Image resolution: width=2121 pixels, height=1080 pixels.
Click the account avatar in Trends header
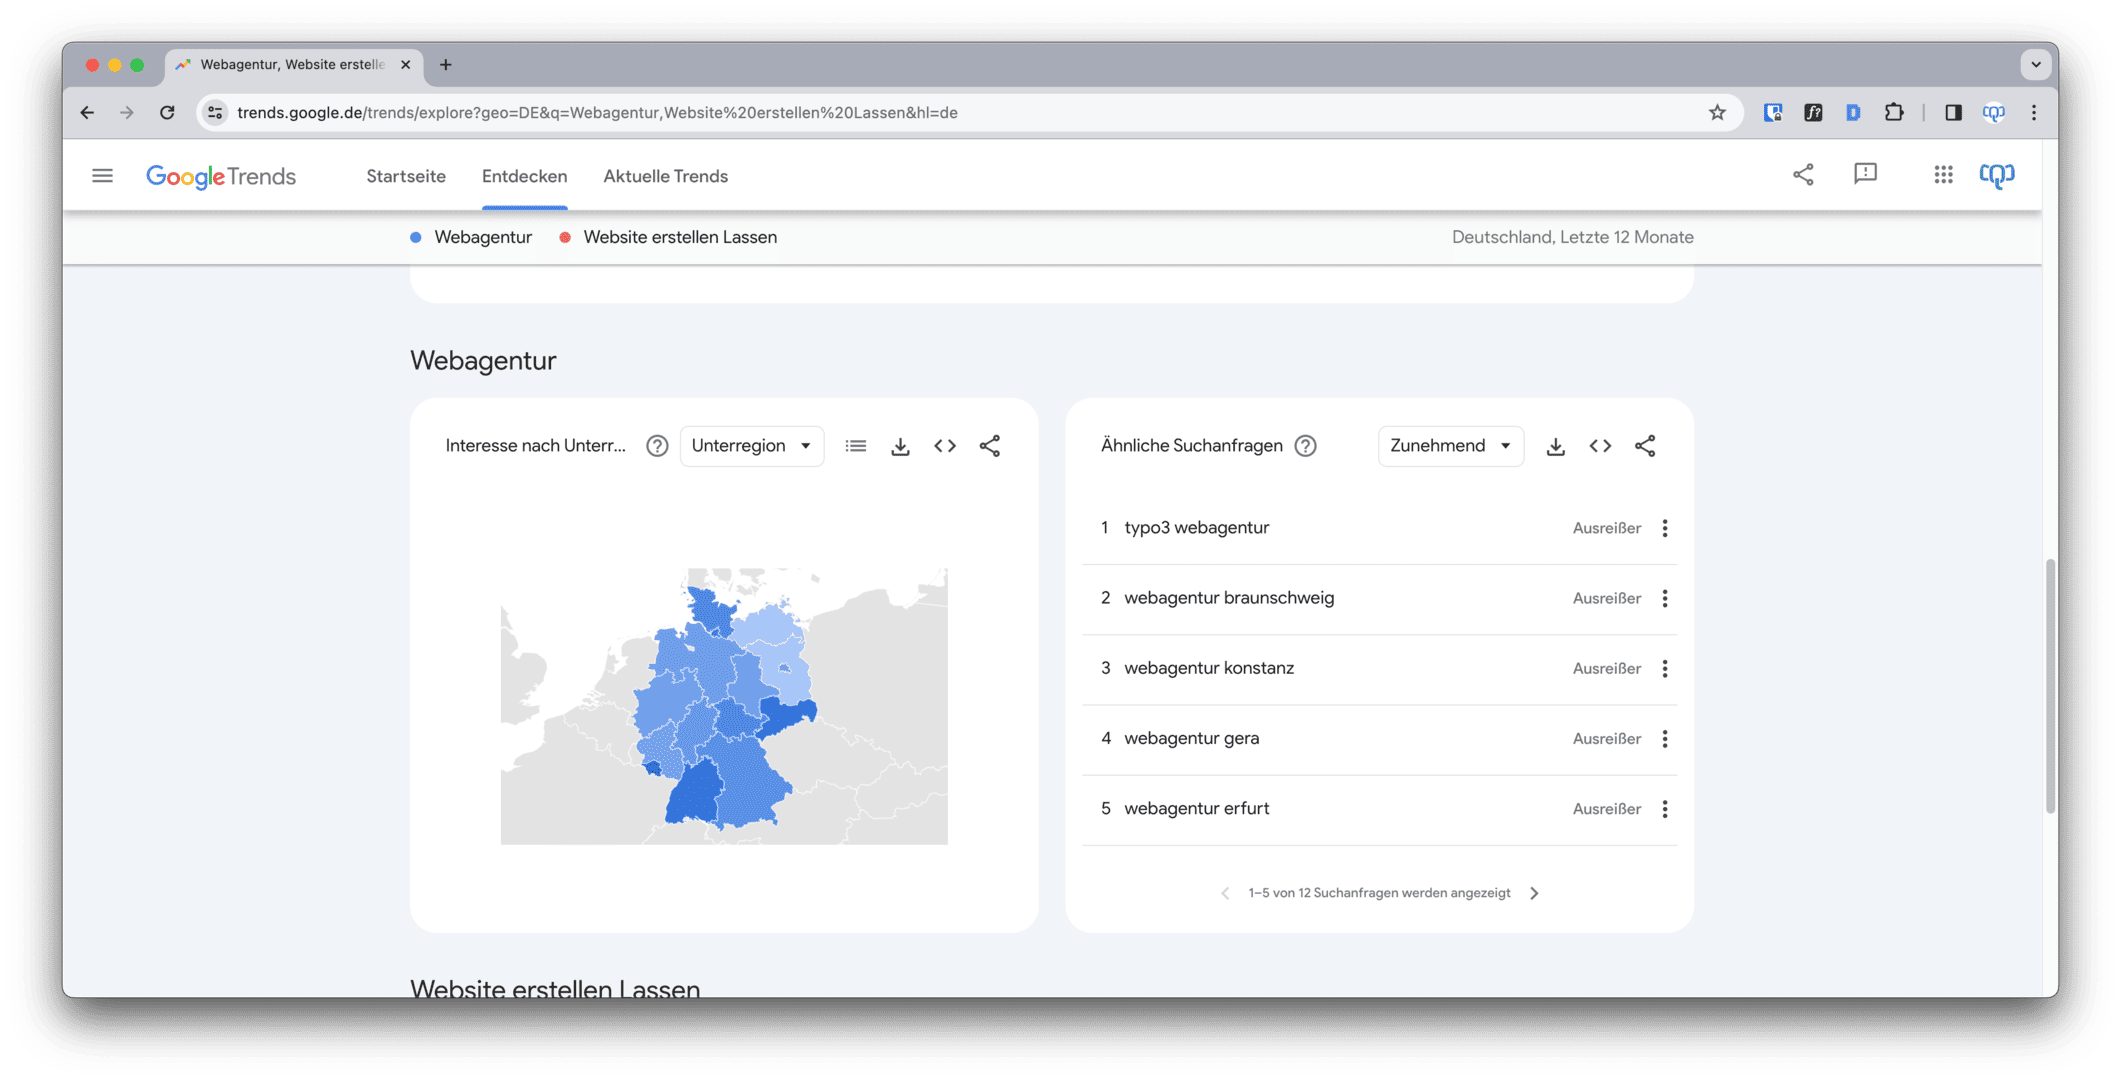[1997, 175]
